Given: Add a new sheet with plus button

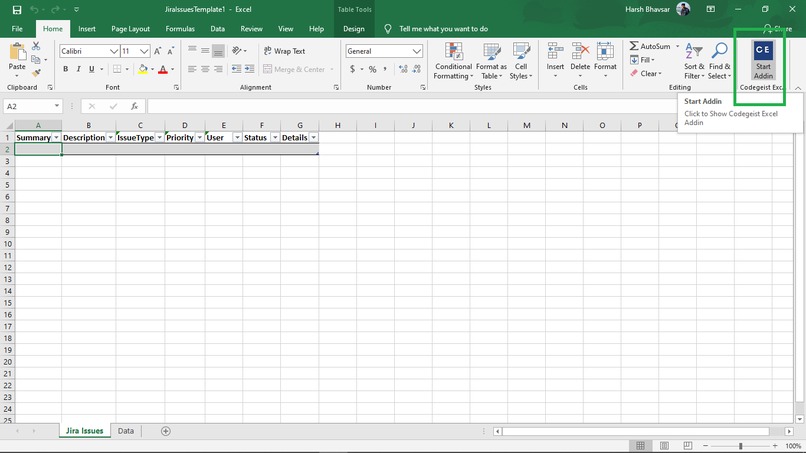Looking at the screenshot, I should 166,431.
